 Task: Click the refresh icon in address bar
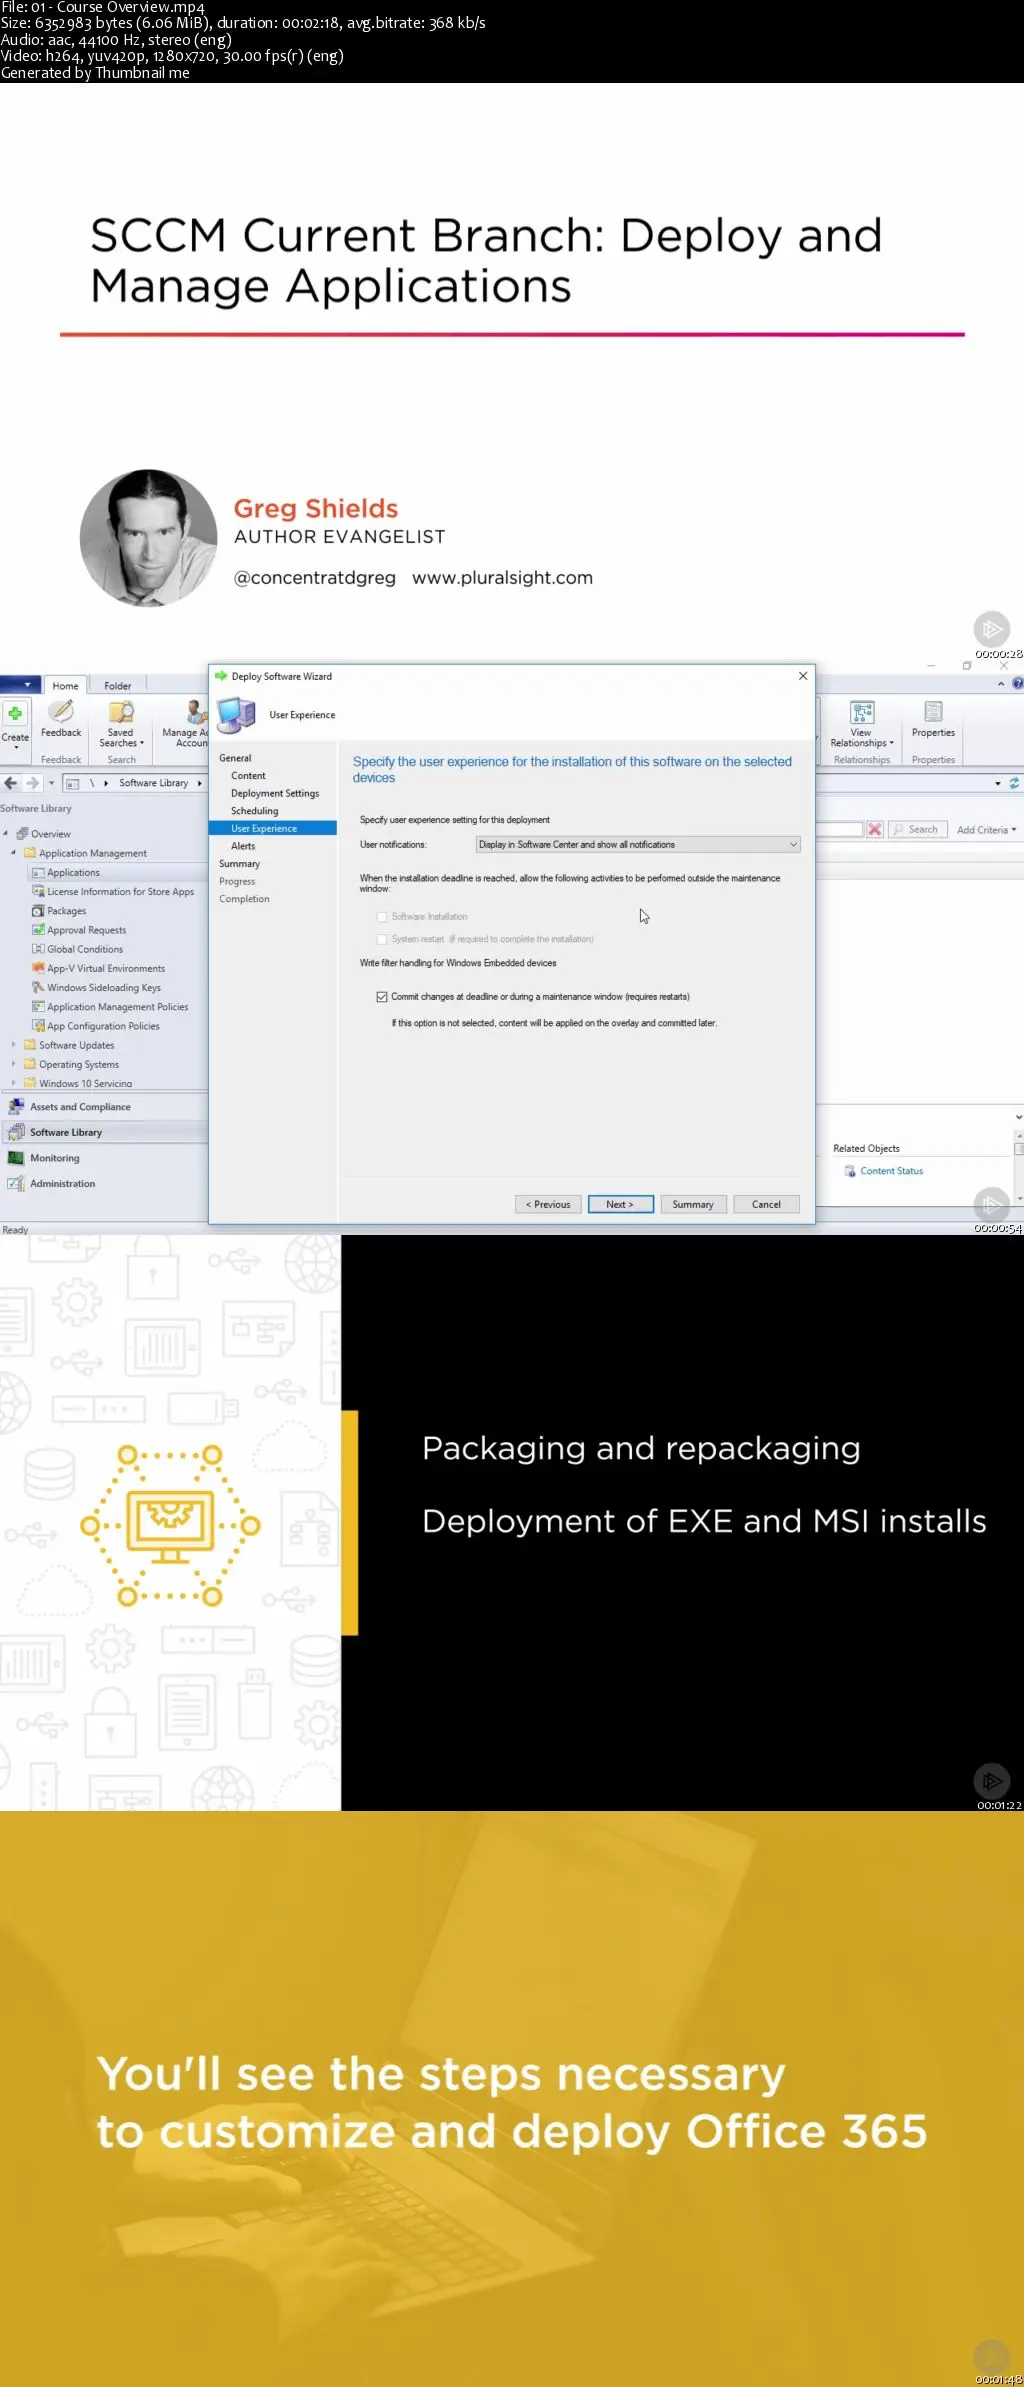[x=1014, y=783]
